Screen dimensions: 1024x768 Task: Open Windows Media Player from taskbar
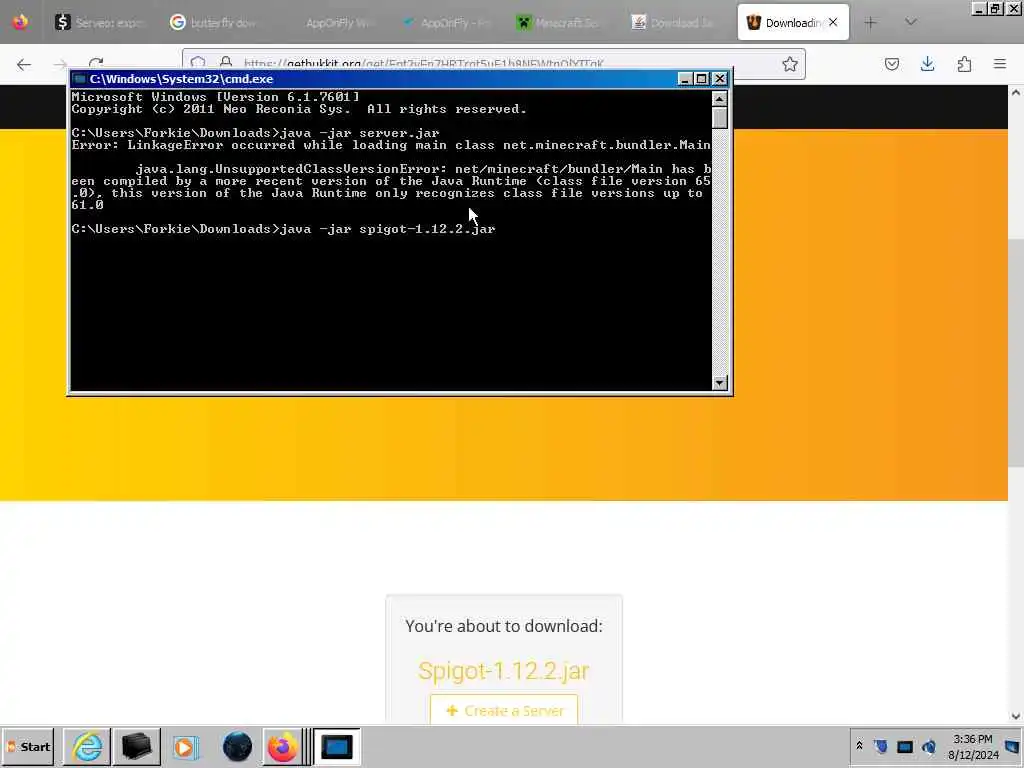point(185,746)
